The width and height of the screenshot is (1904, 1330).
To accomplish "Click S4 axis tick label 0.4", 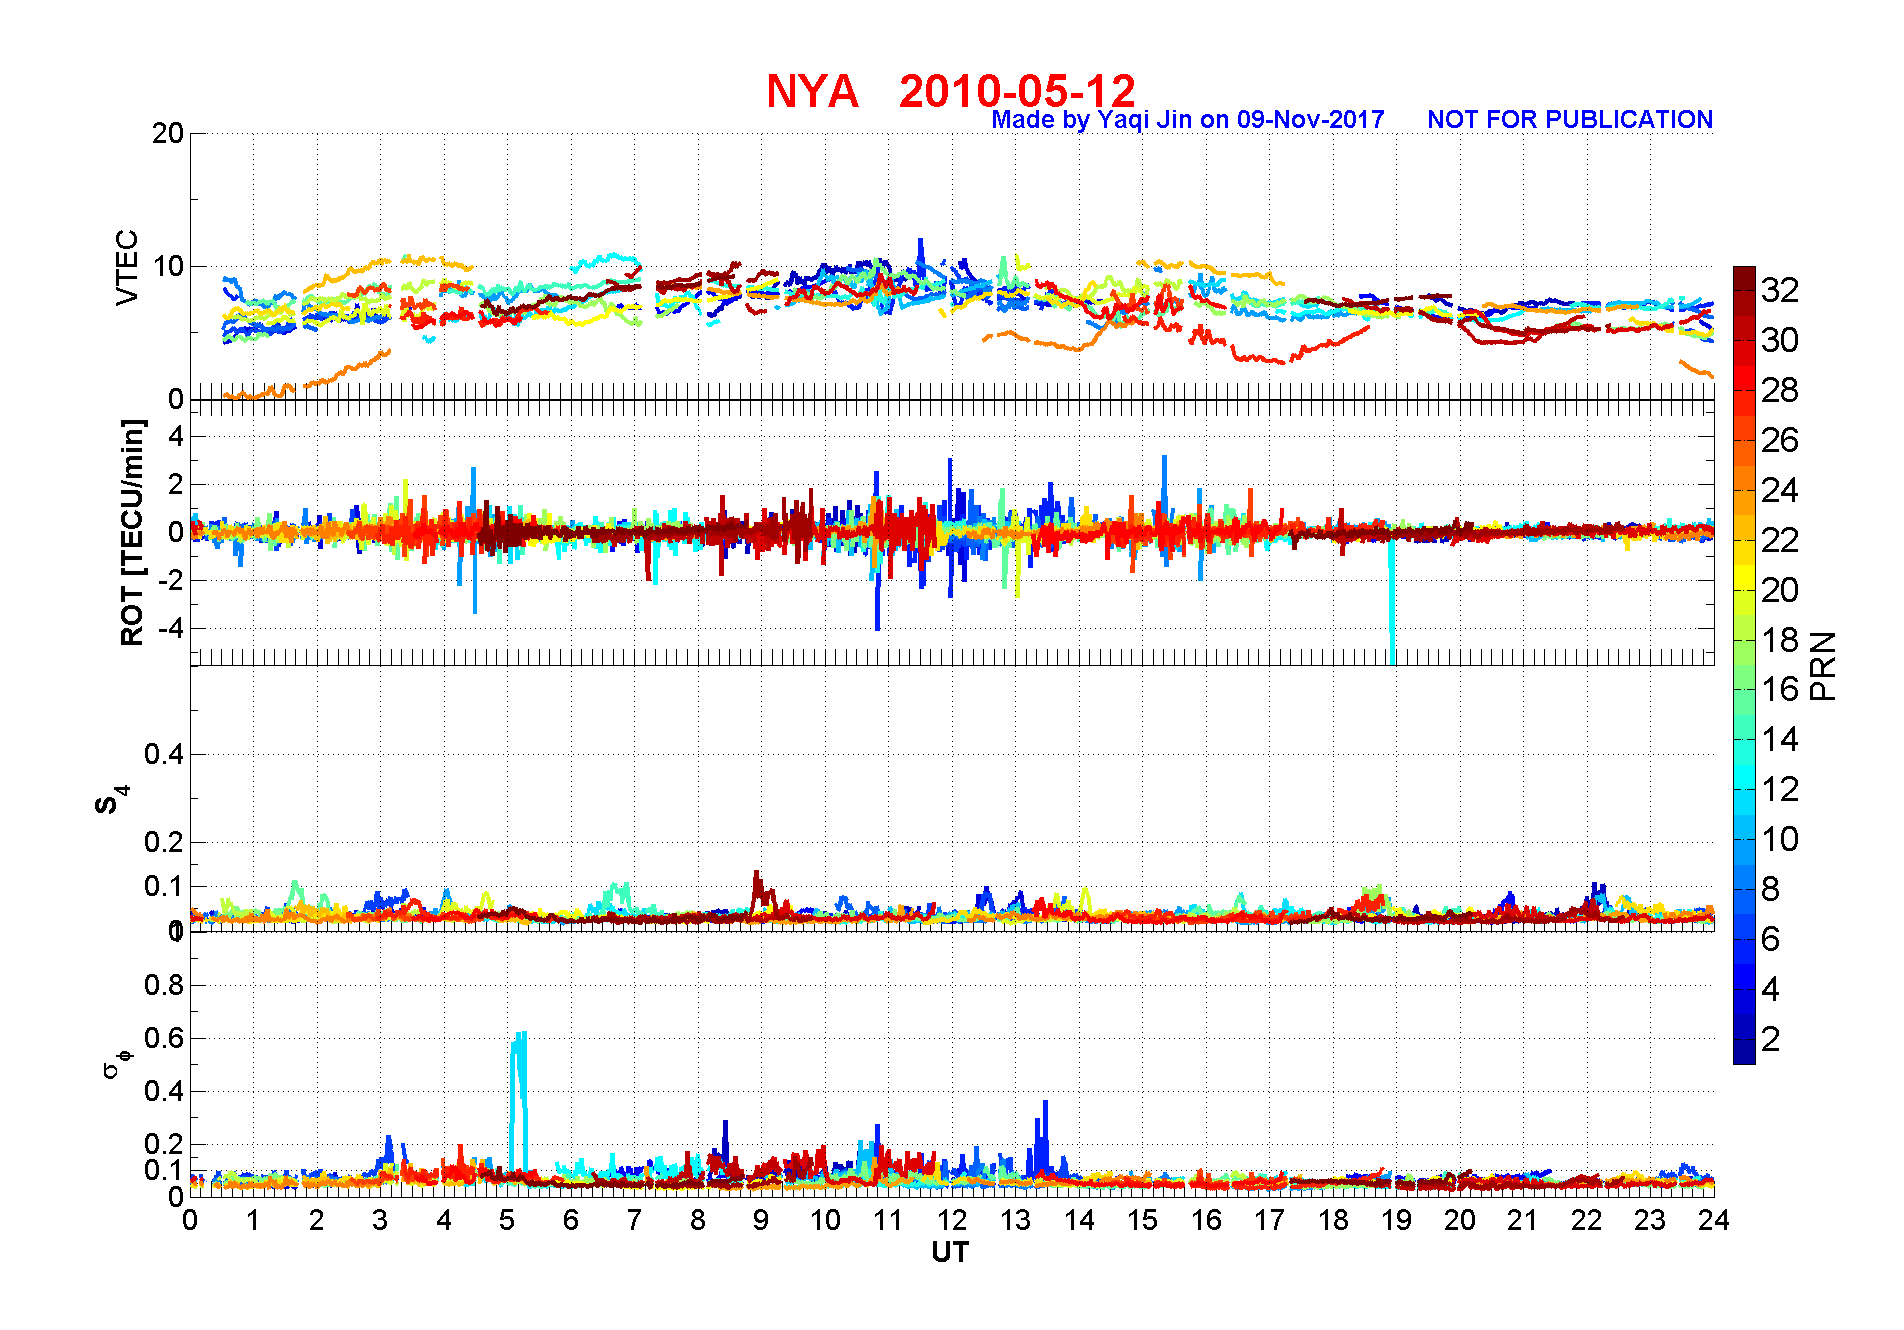I will (165, 754).
